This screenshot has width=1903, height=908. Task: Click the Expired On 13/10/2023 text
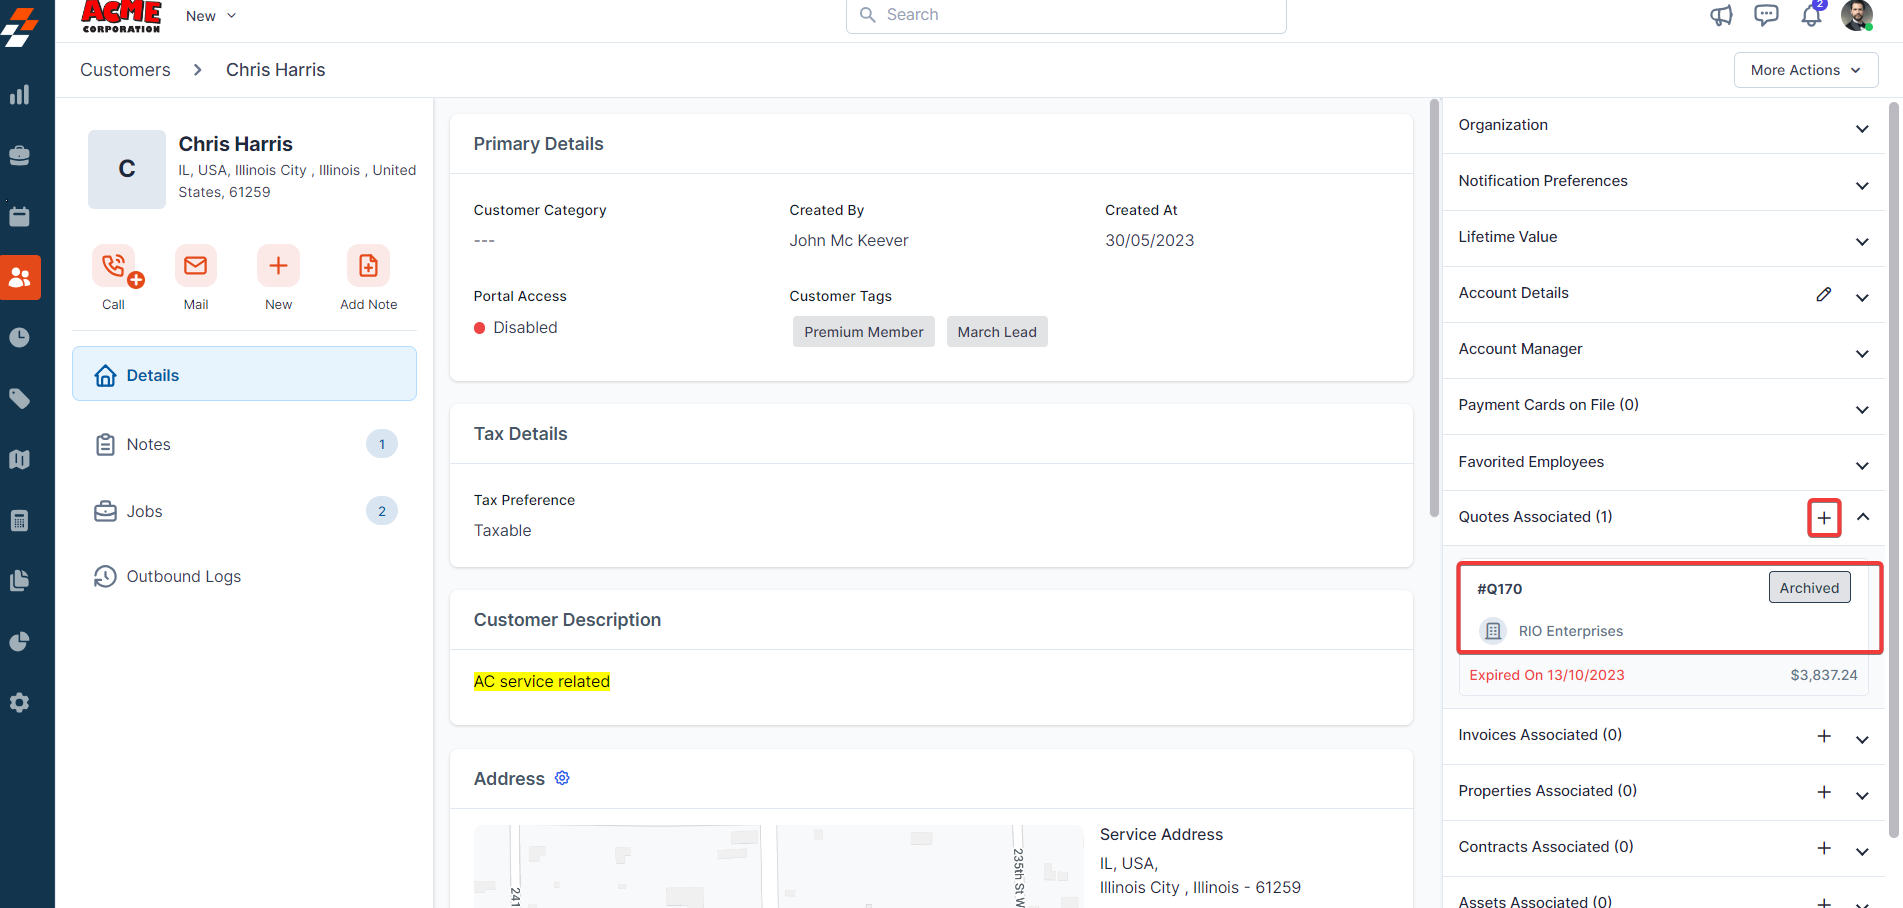pyautogui.click(x=1547, y=675)
